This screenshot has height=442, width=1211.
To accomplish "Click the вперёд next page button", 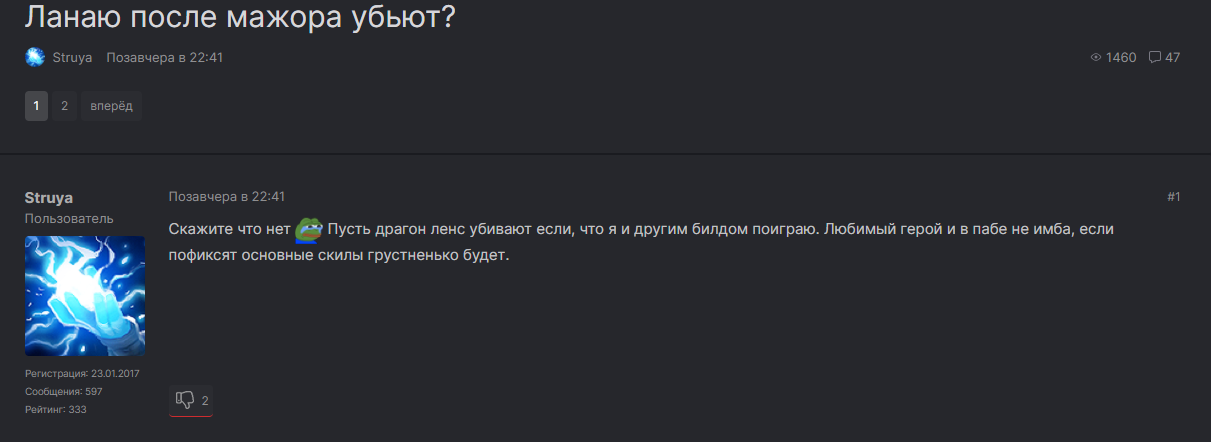I will pyautogui.click(x=111, y=106).
